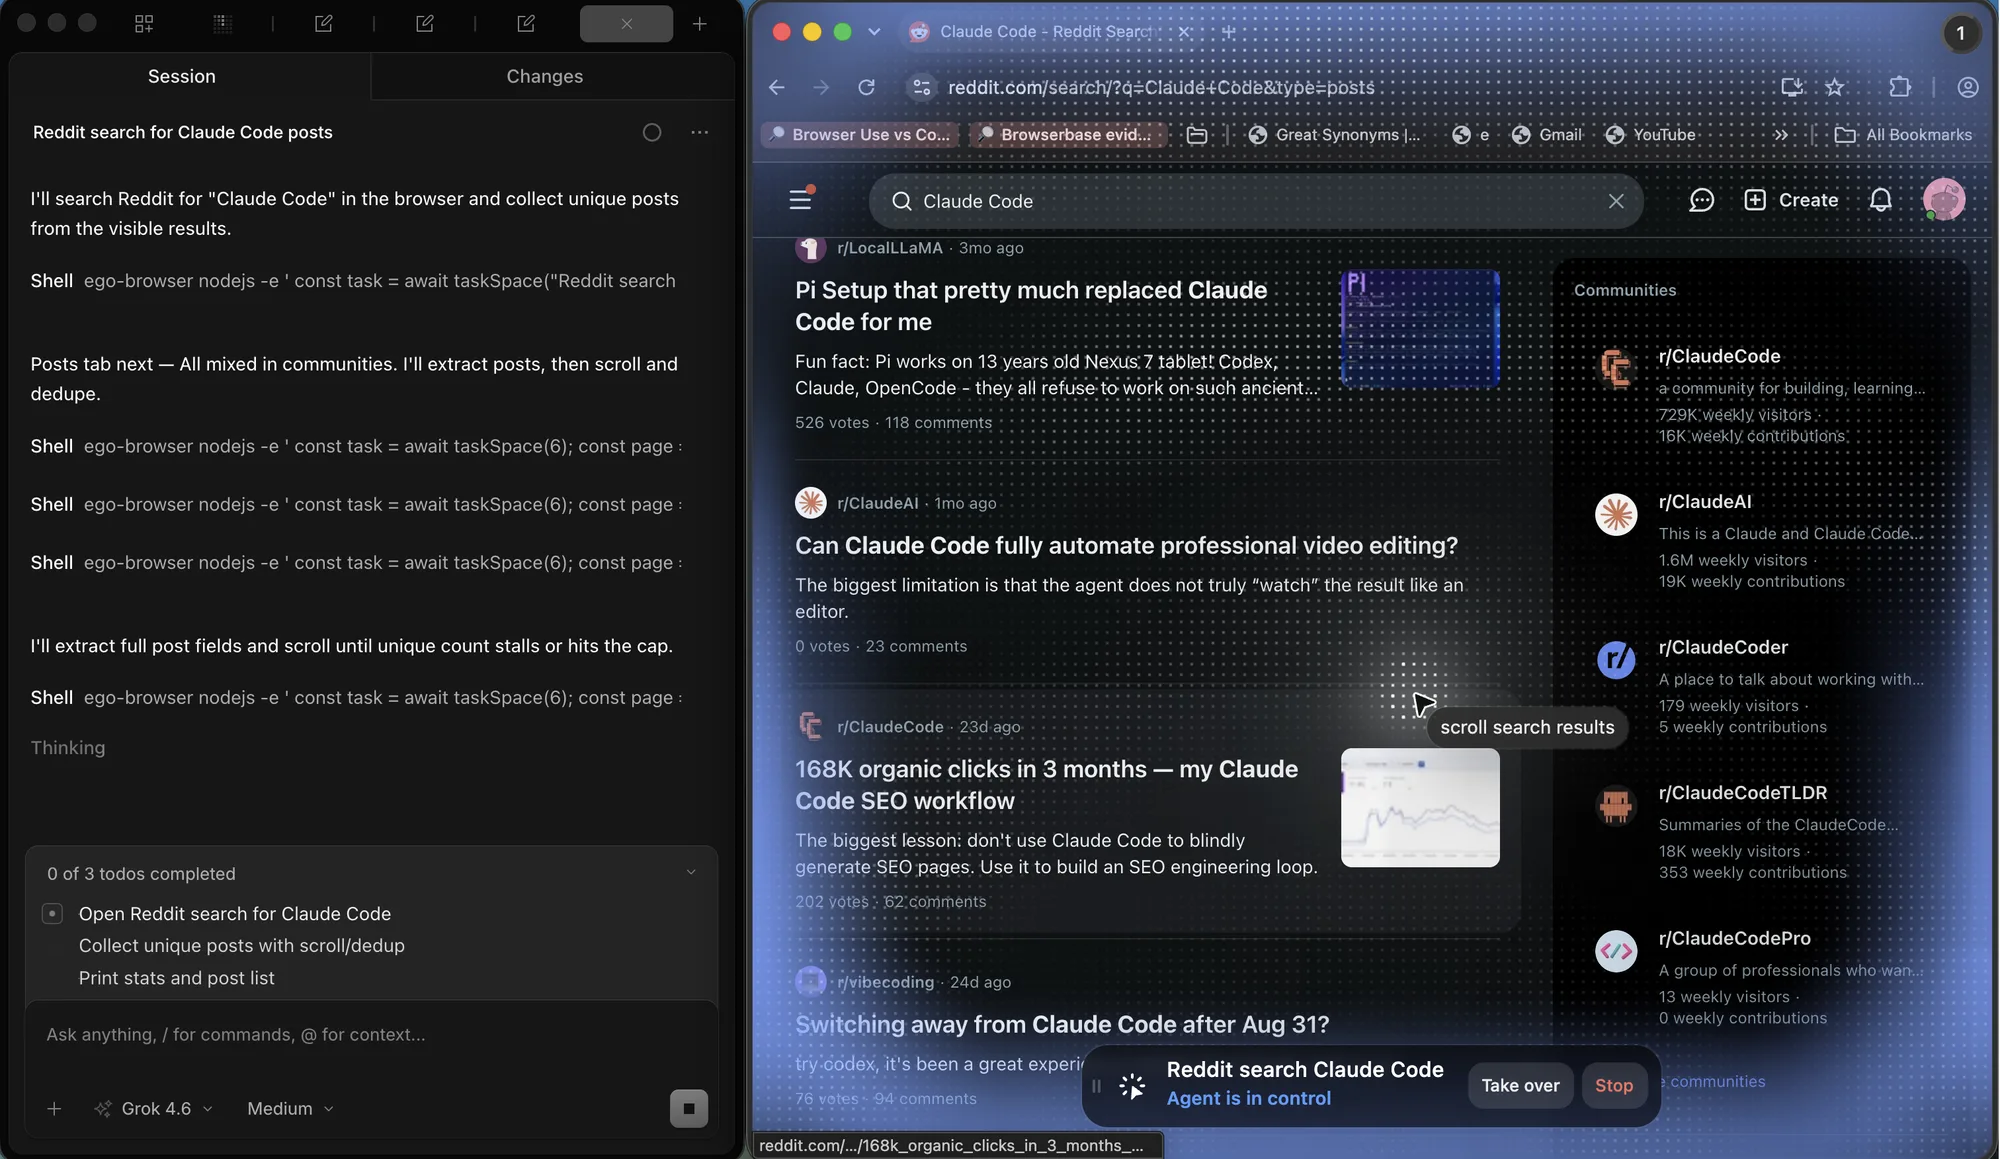The image size is (2000, 1159).
Task: Open r/ClaudeCoder community in sidebar
Action: [1723, 647]
